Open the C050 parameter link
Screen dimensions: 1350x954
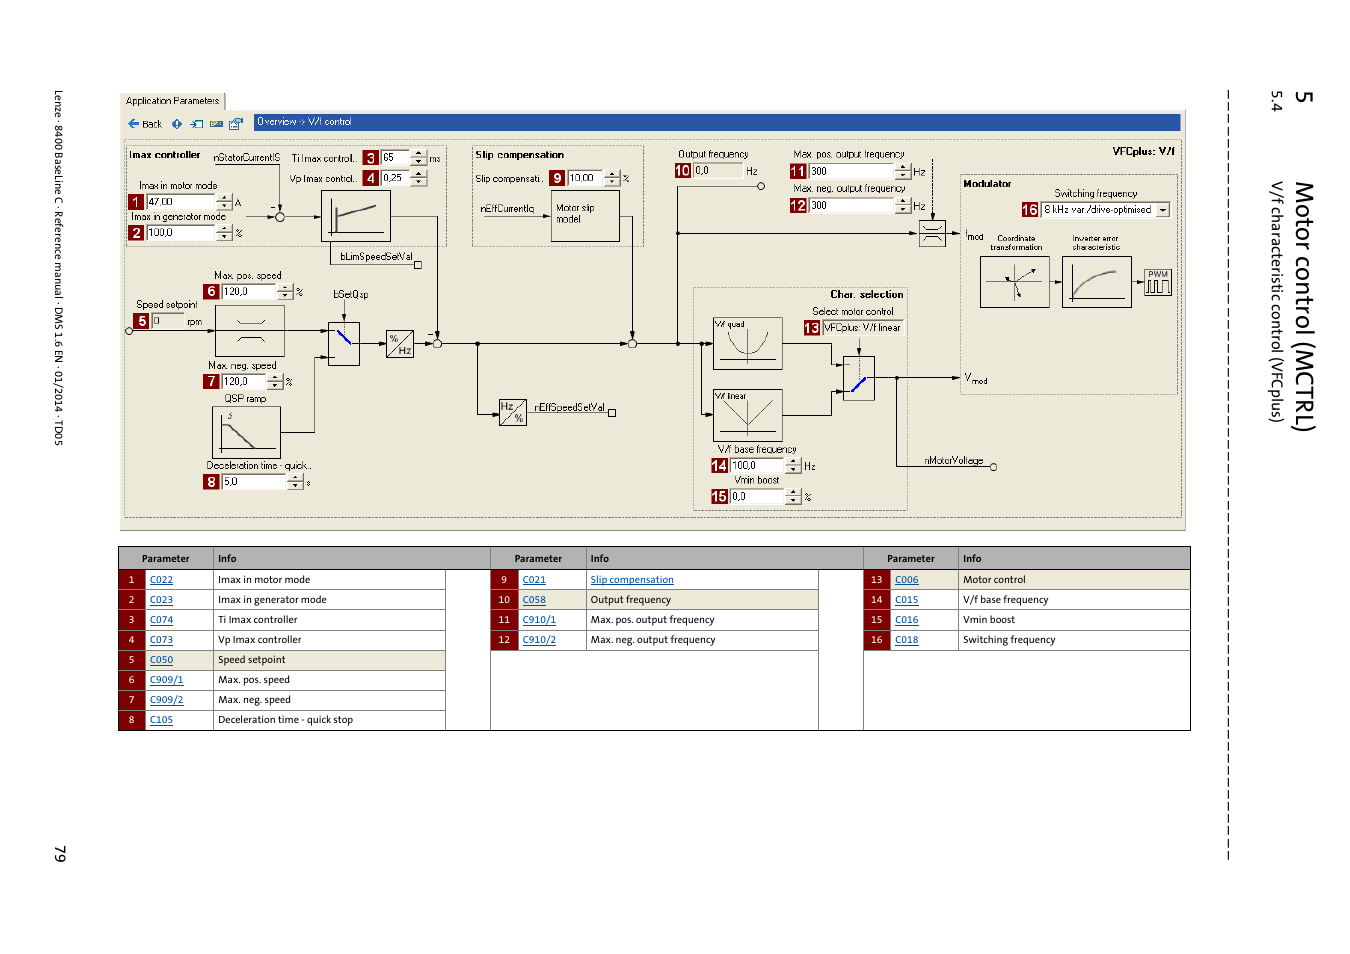click(161, 660)
